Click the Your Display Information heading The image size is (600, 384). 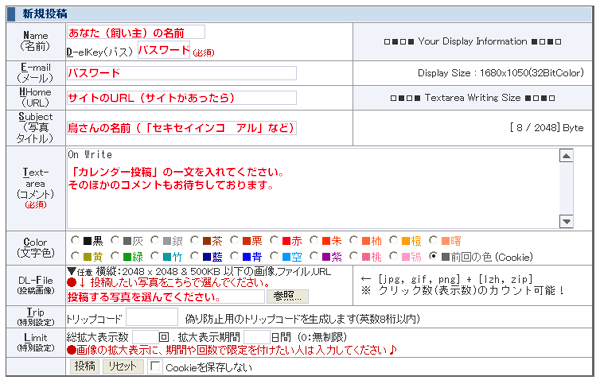click(473, 41)
